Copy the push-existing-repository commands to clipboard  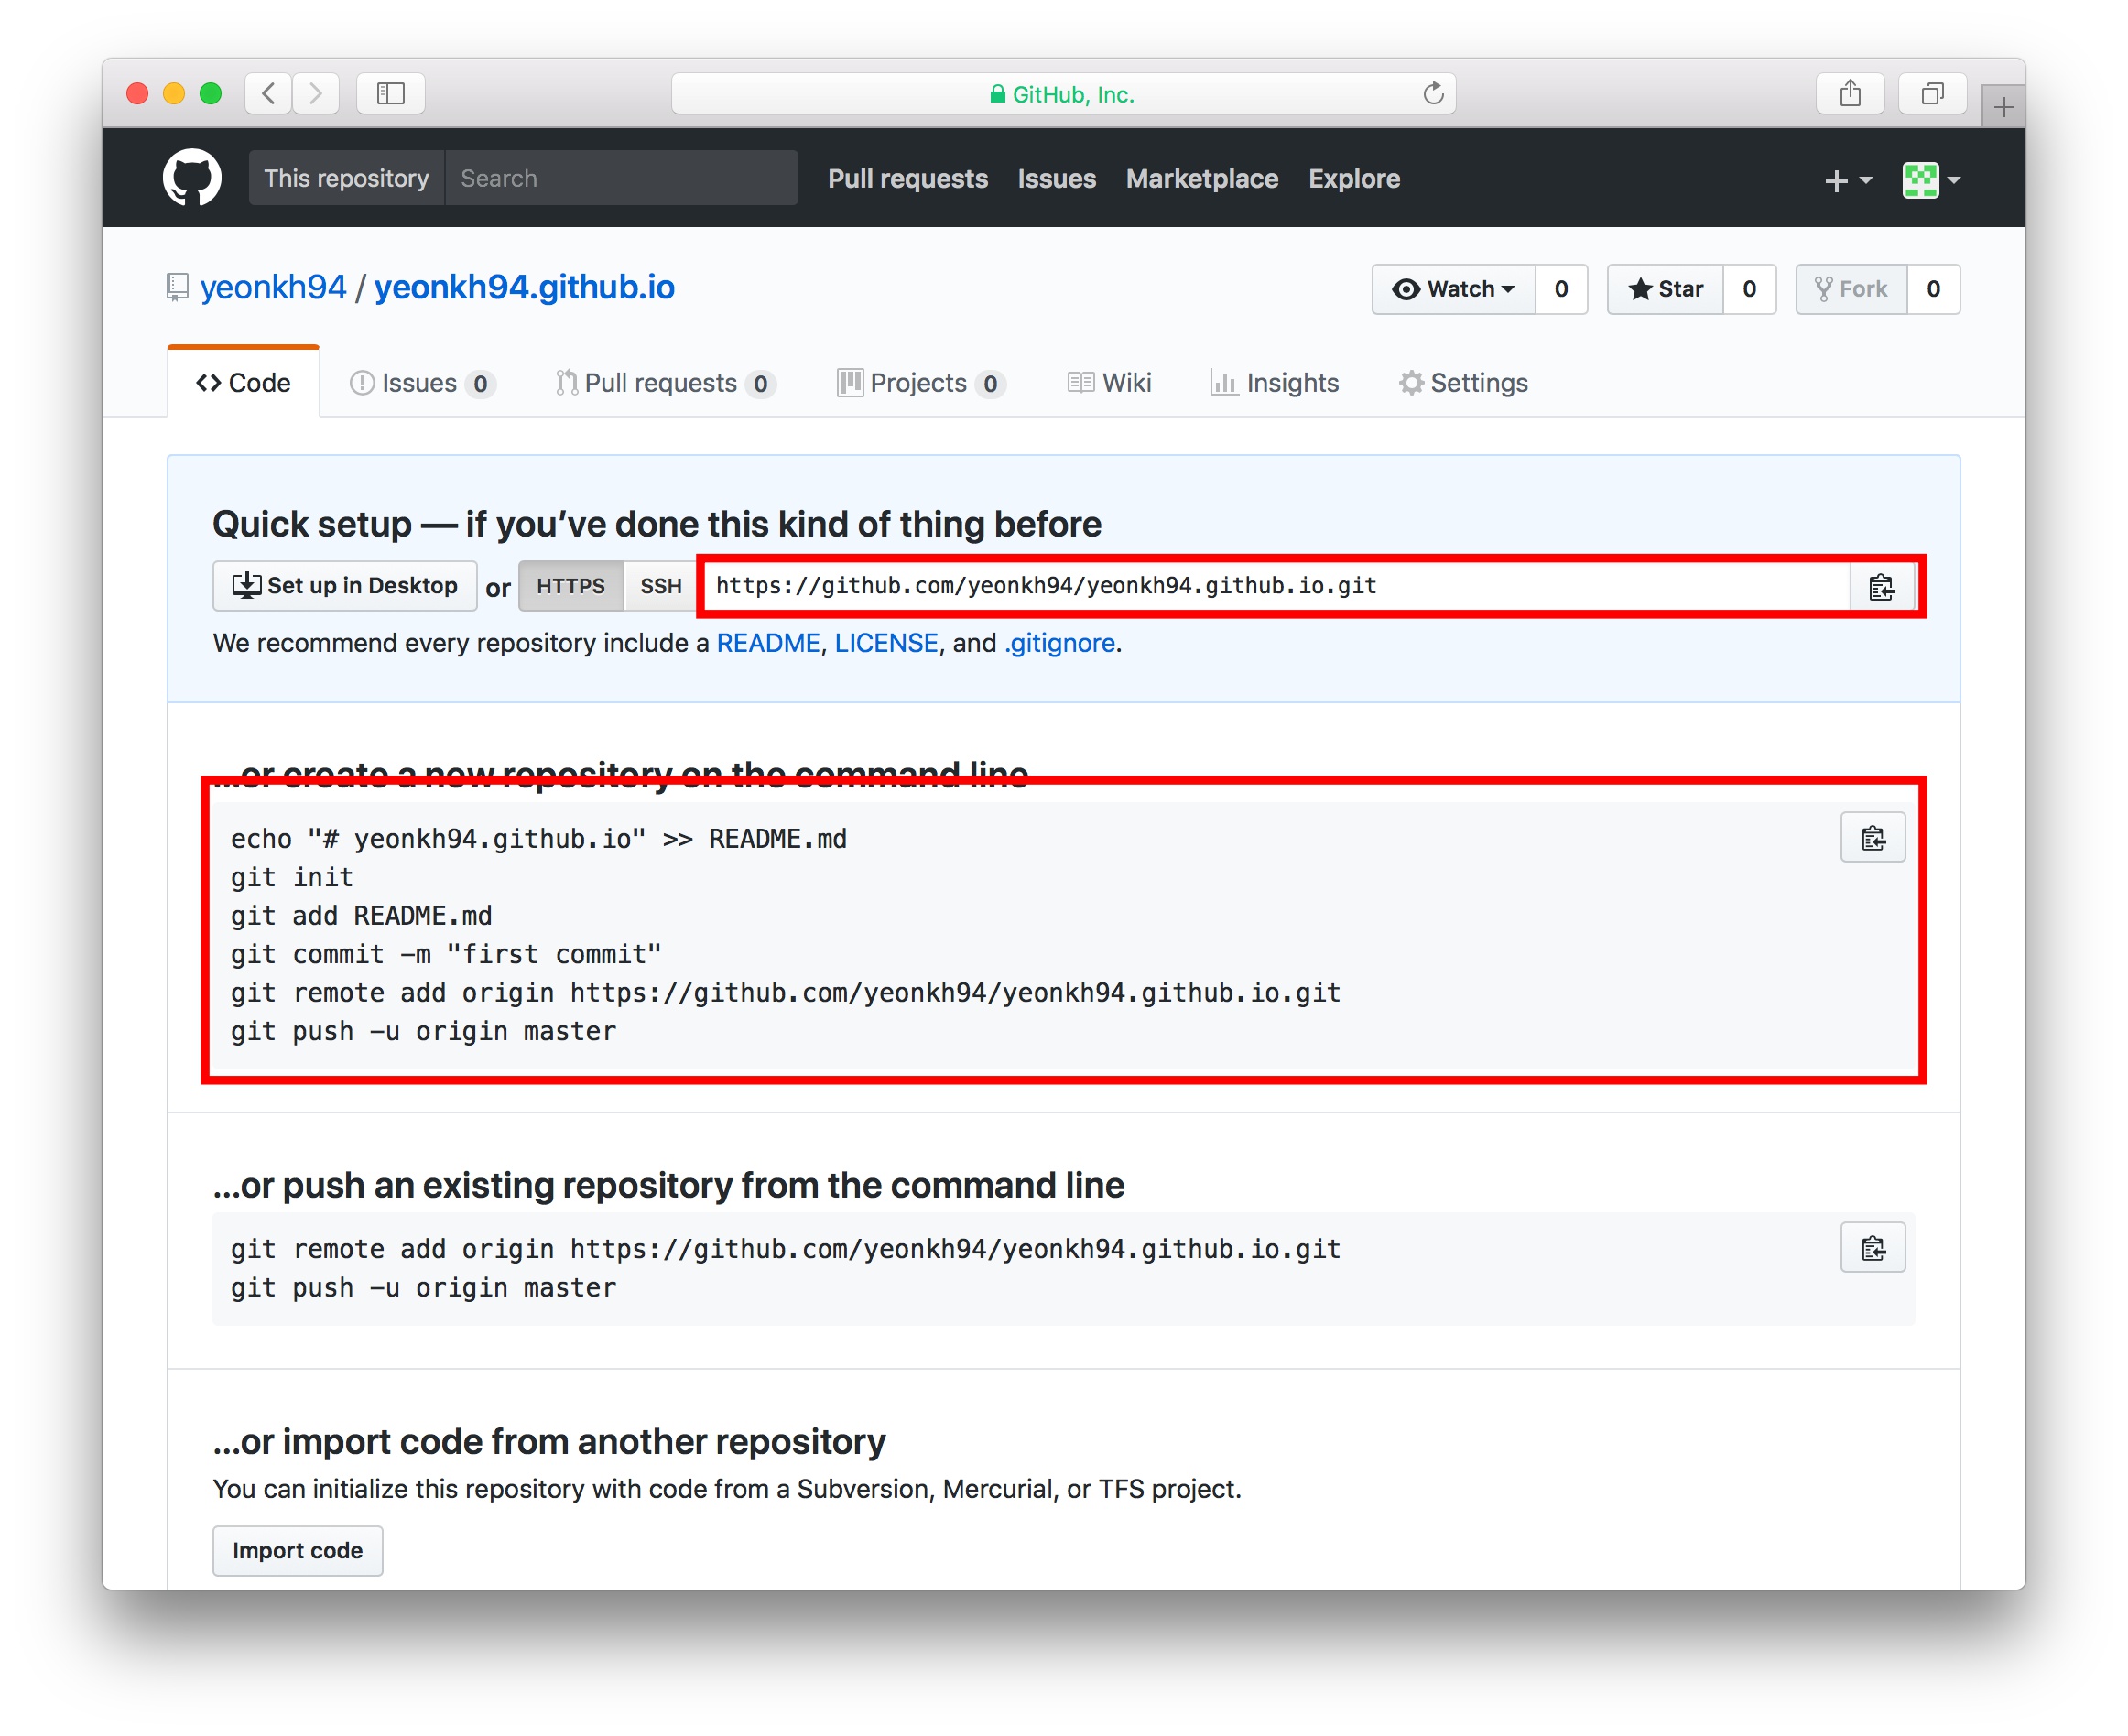[1873, 1248]
